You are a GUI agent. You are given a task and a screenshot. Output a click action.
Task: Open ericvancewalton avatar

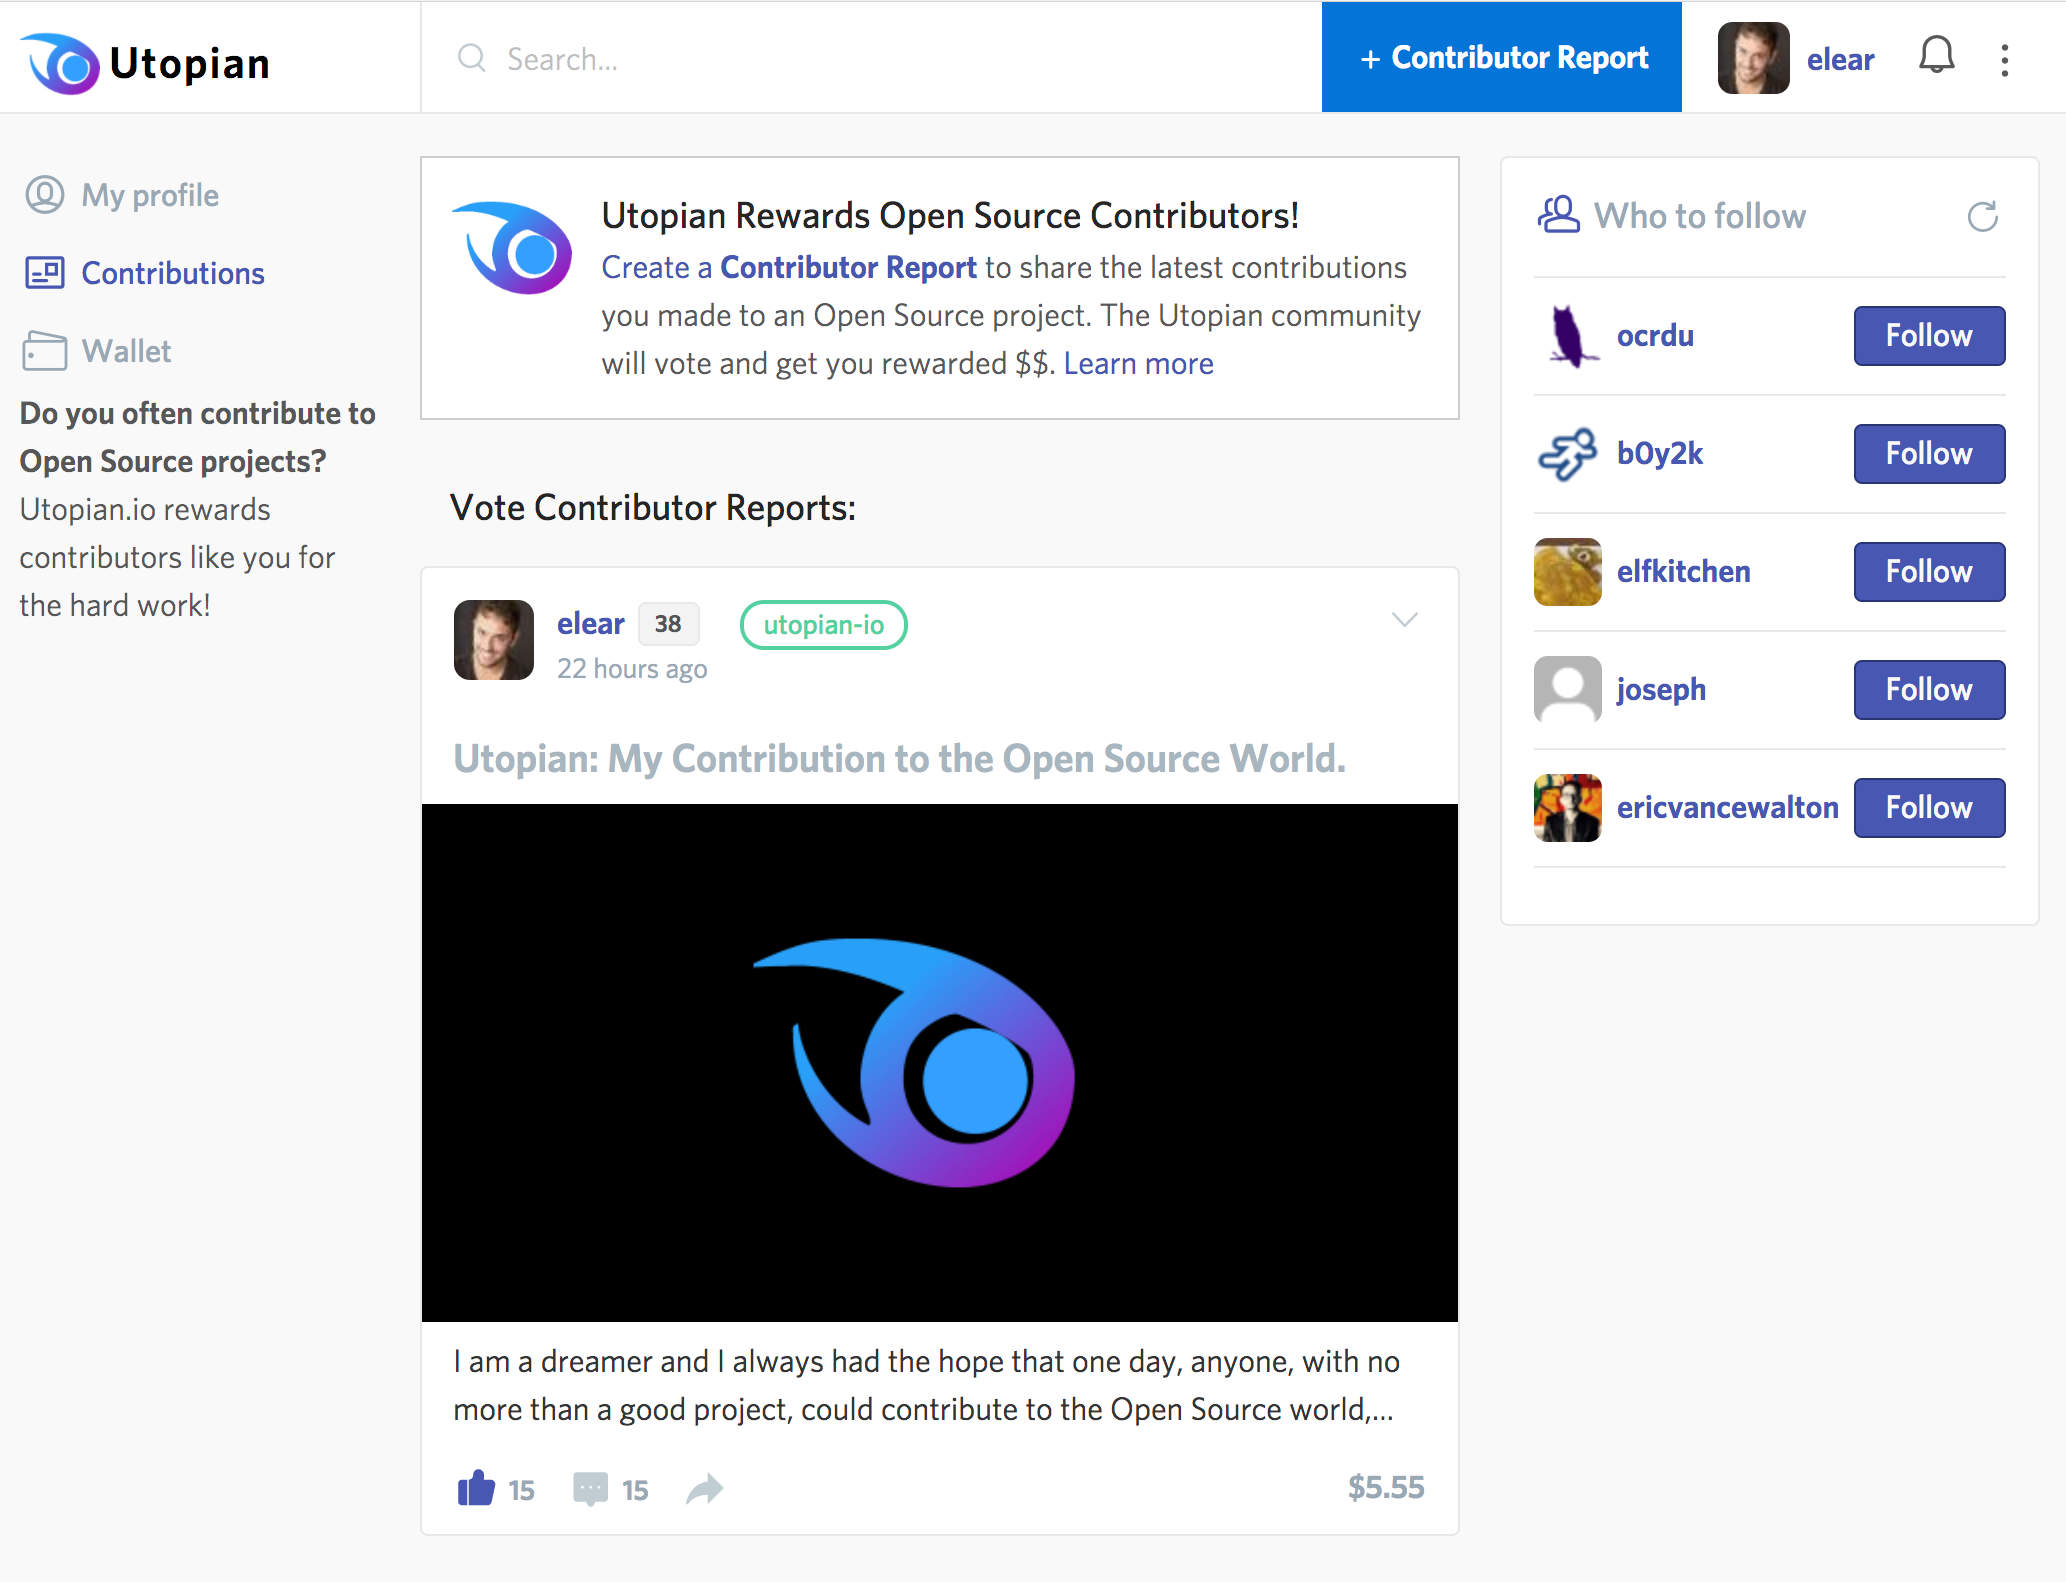click(1568, 808)
